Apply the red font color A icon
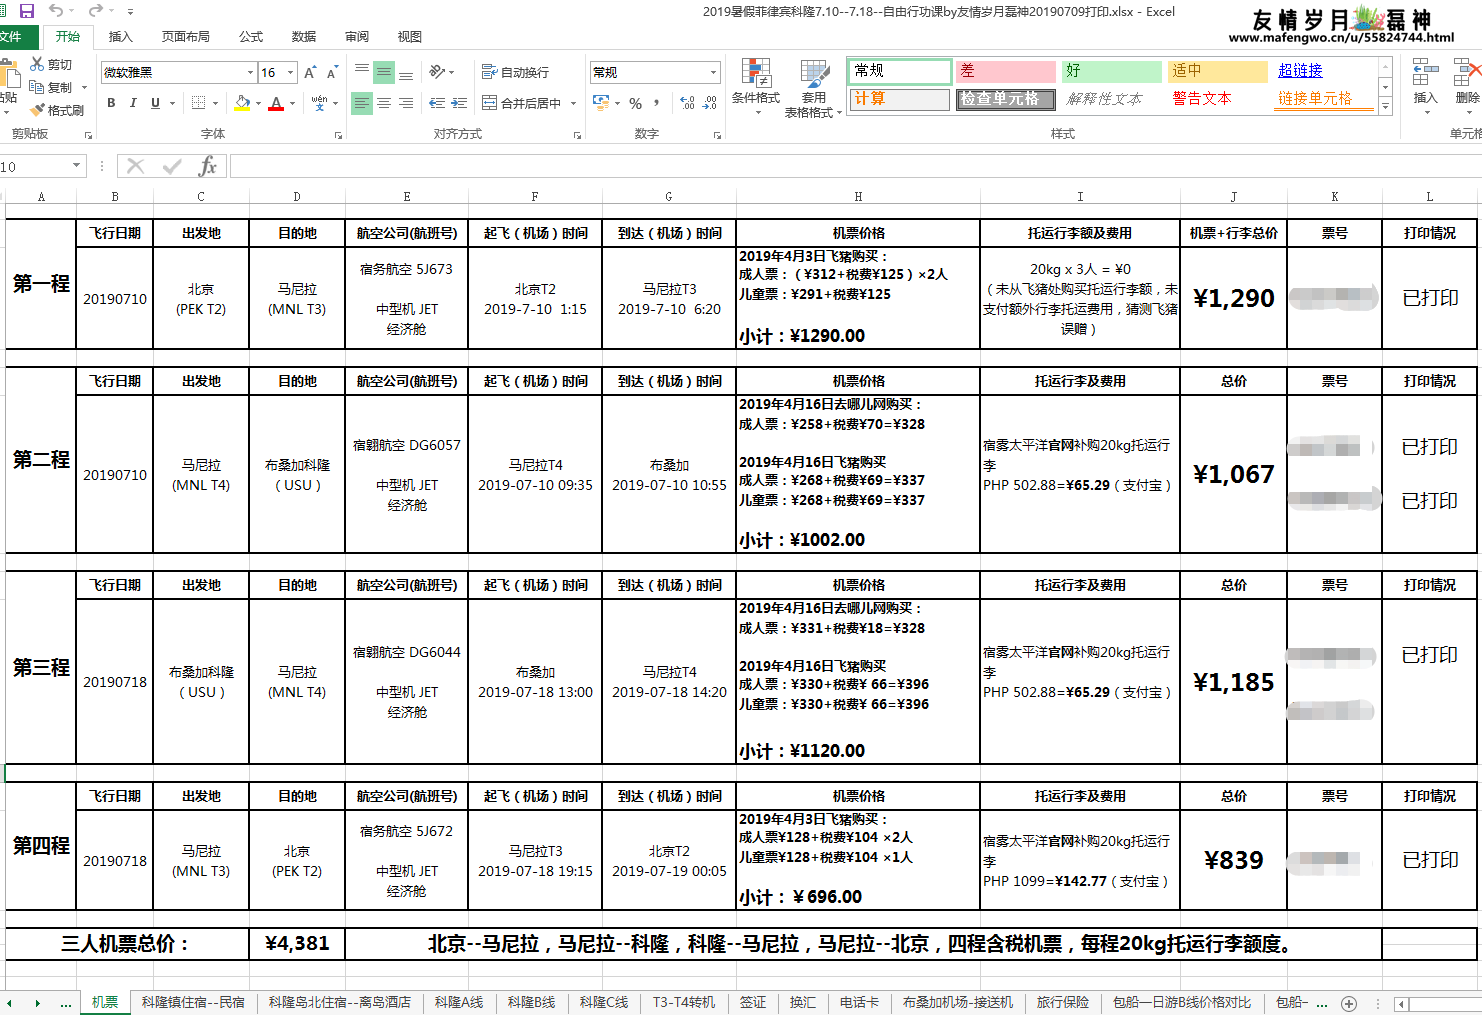Viewport: 1482px width, 1015px height. (x=276, y=103)
